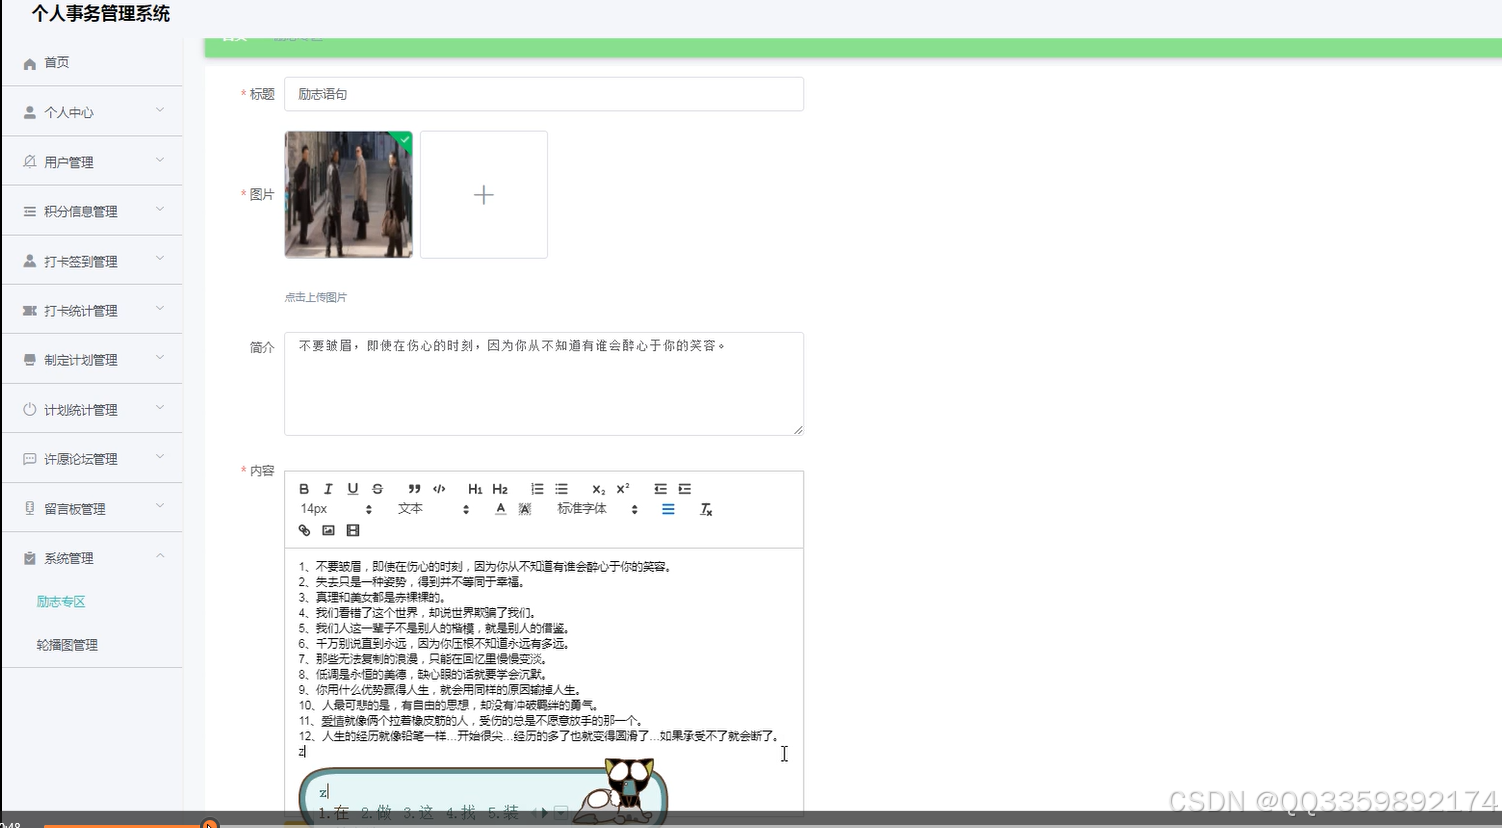Click inside the rich text content area
Screen dimensions: 1502x828
pyautogui.click(x=544, y=680)
